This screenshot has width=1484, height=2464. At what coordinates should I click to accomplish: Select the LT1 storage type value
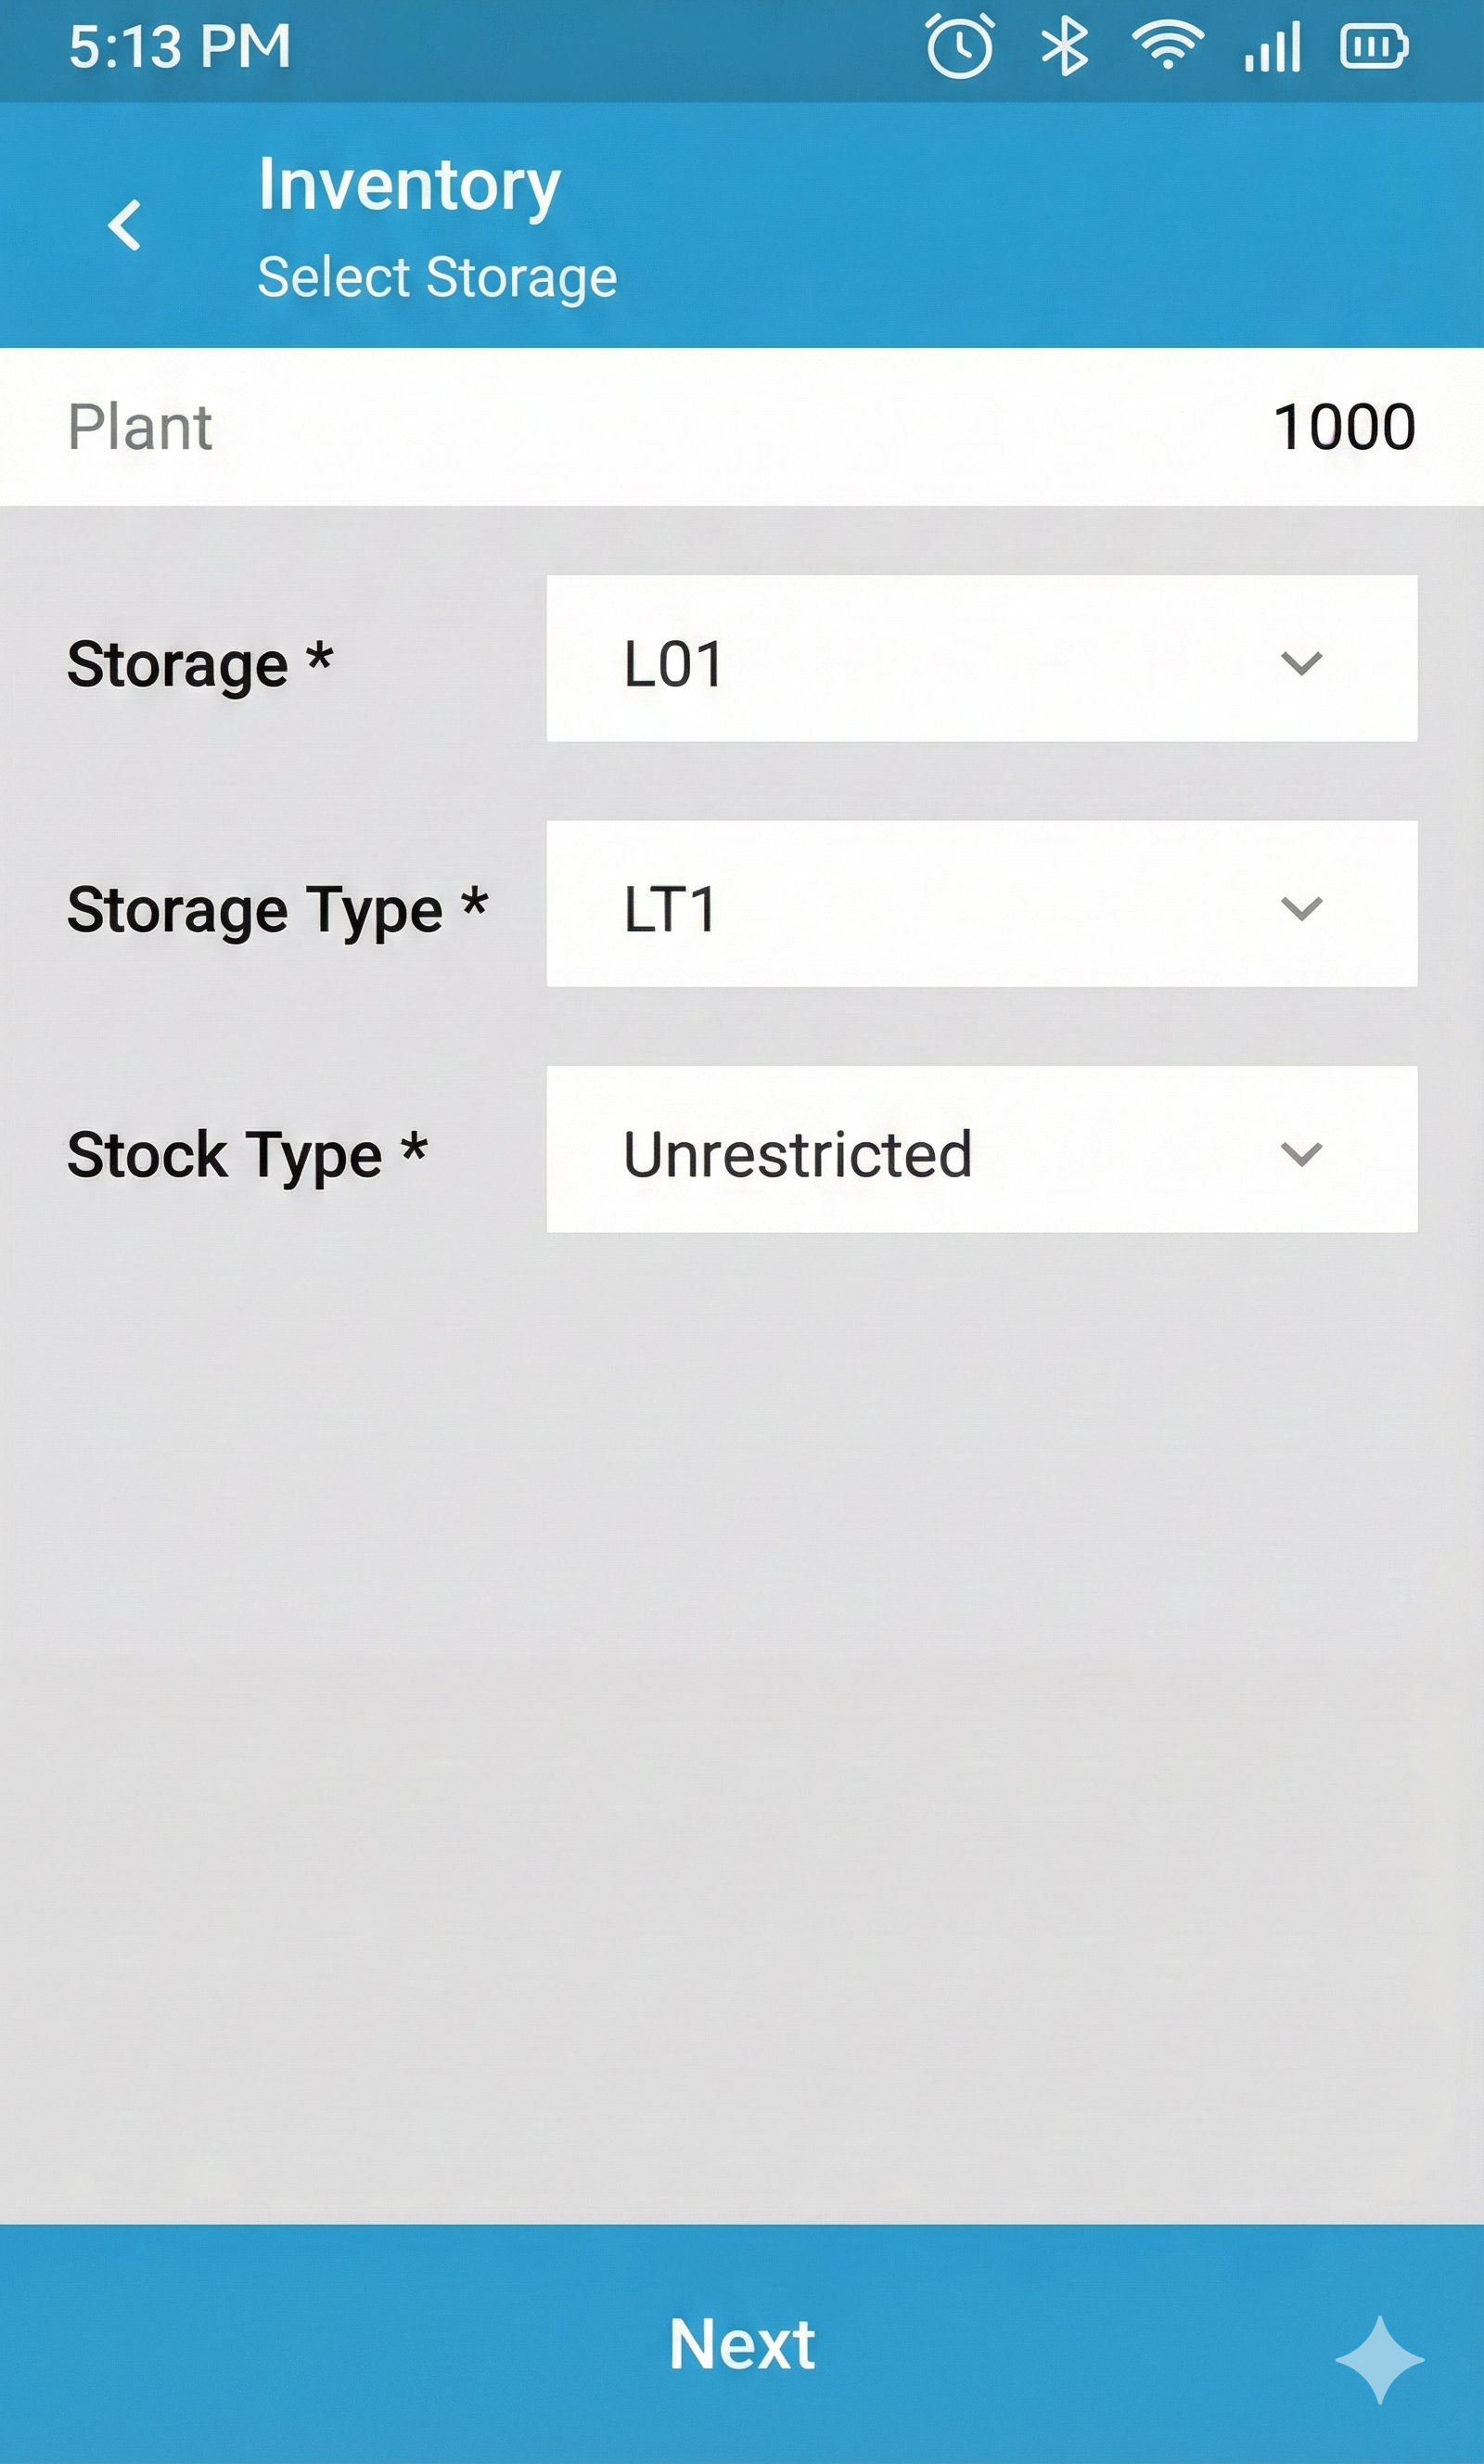point(670,909)
